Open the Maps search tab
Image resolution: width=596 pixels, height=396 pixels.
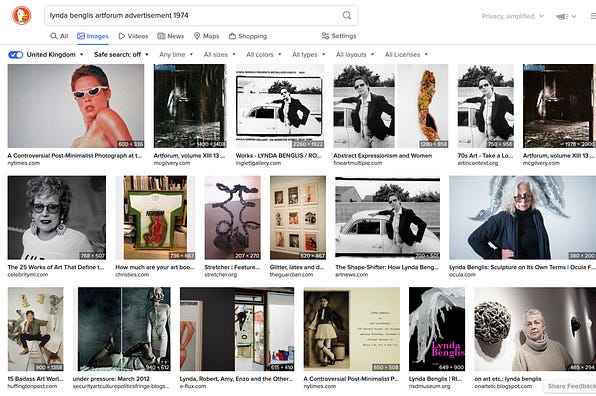206,36
